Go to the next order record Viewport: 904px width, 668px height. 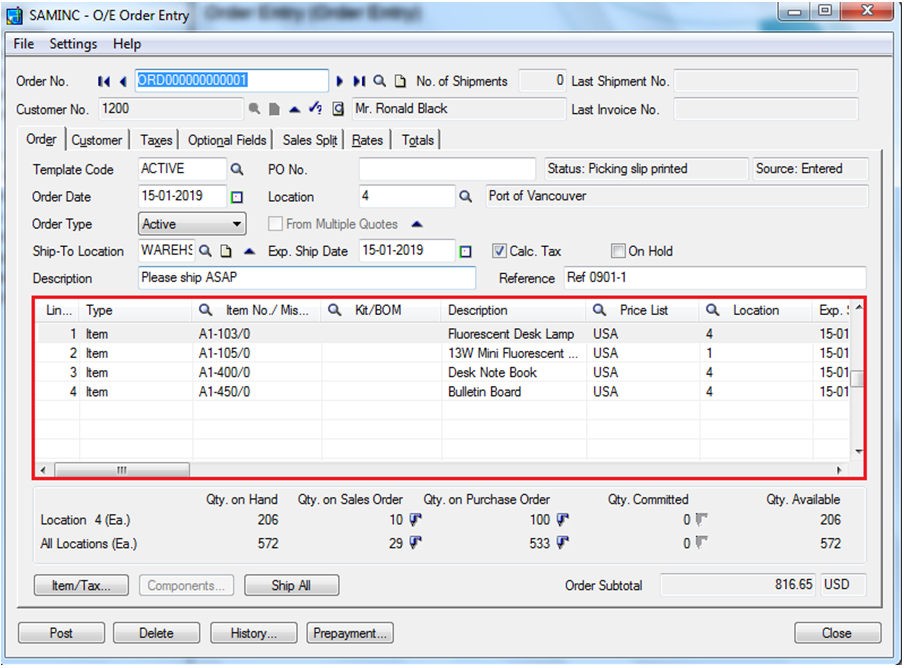pos(340,81)
